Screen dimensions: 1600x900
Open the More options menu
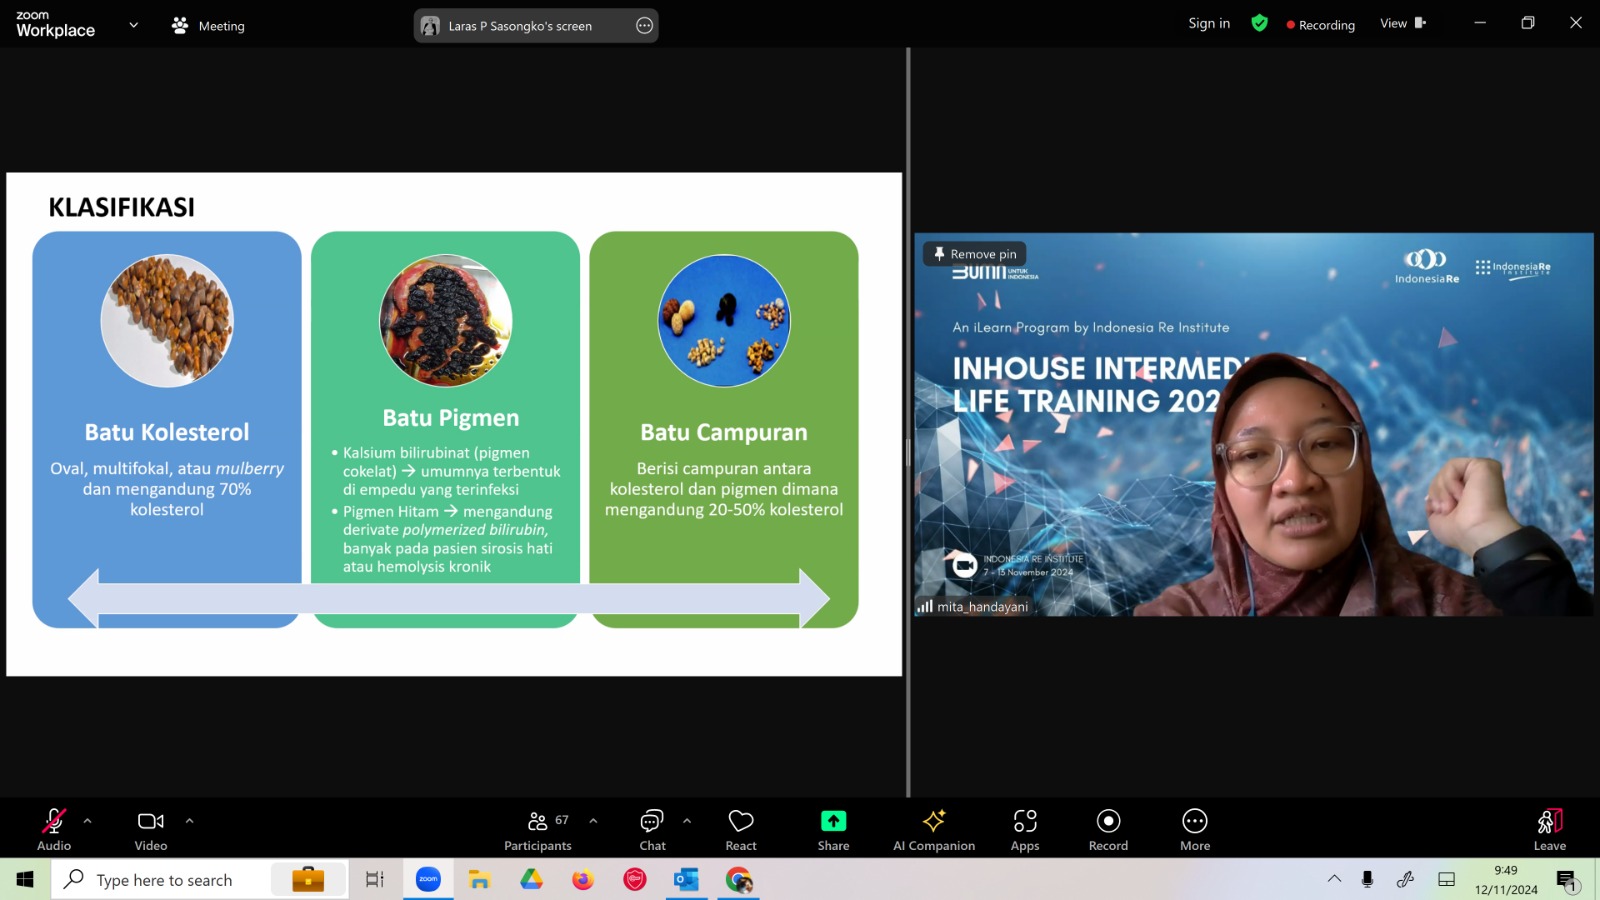click(1195, 830)
